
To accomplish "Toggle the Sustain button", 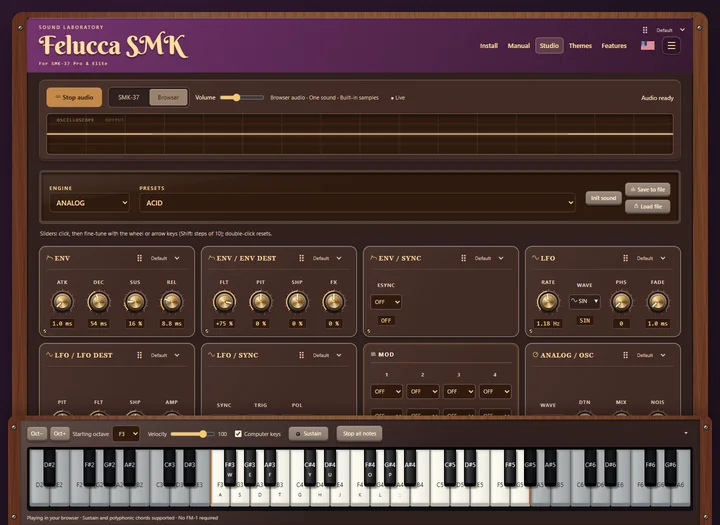I will [309, 434].
